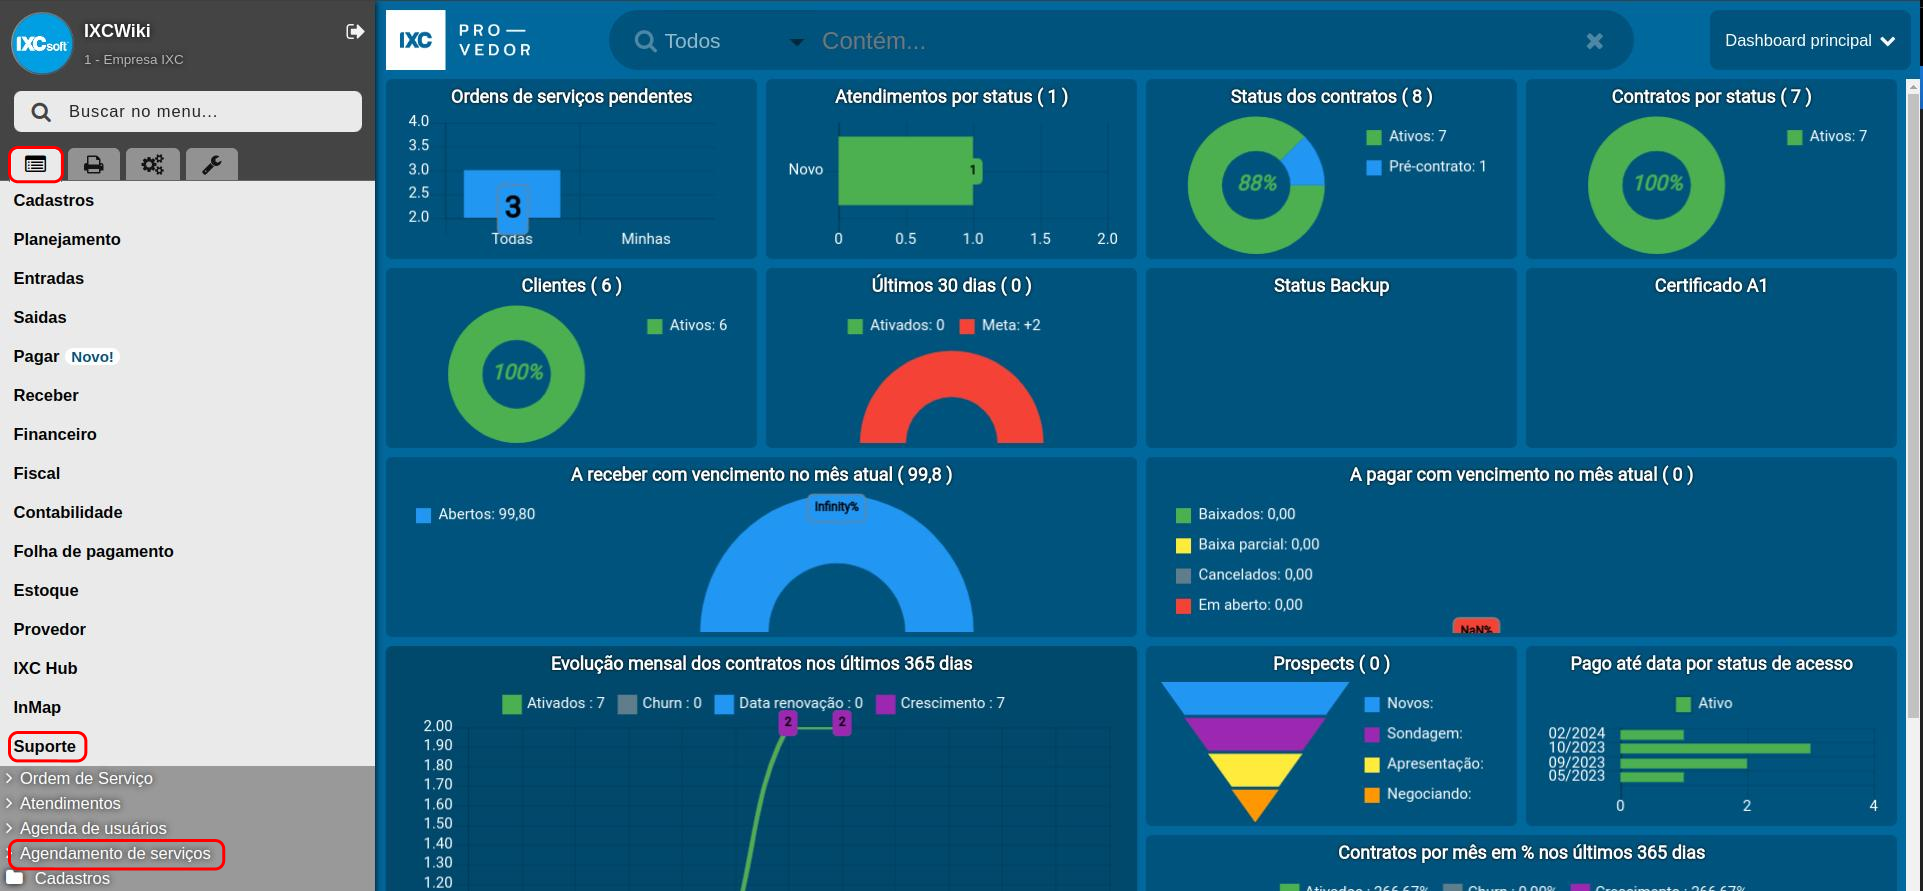
Task: Open the wrench tools tab icon
Action: (211, 164)
